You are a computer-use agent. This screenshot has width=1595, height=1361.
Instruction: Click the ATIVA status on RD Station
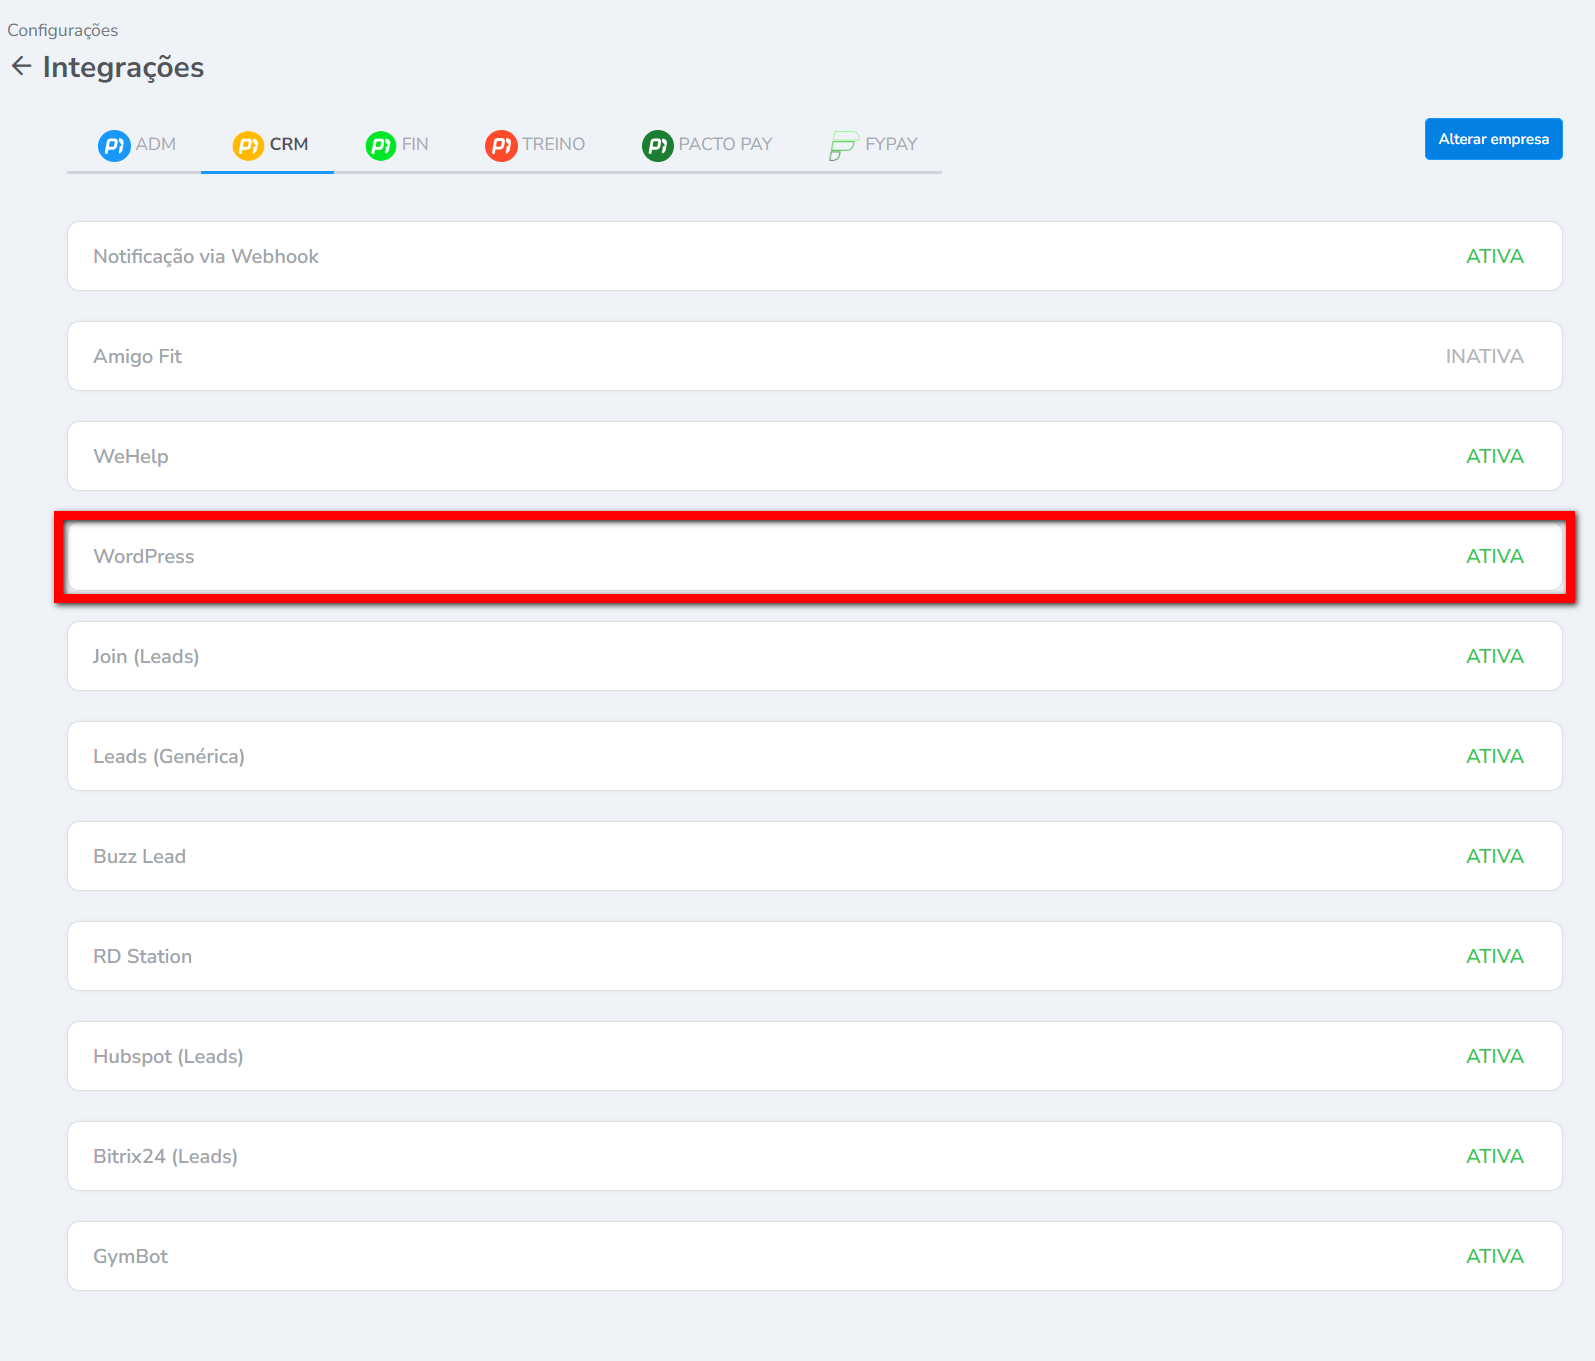coord(1494,956)
